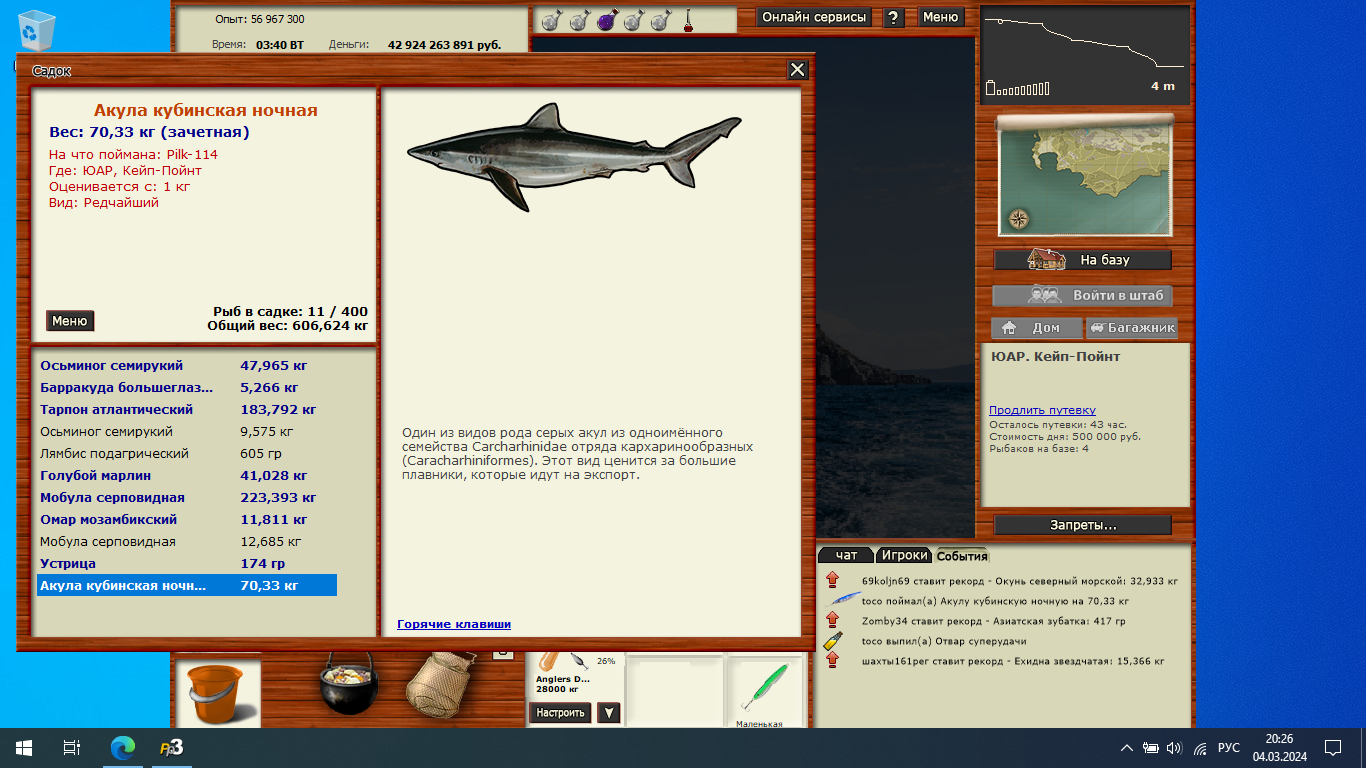Open the Меню button inside the Садок window
1366x768 pixels.
click(x=70, y=321)
